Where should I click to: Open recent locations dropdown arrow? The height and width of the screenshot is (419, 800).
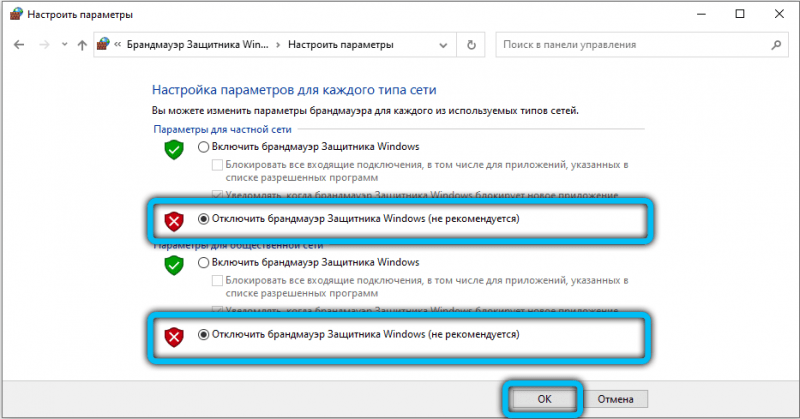point(64,45)
